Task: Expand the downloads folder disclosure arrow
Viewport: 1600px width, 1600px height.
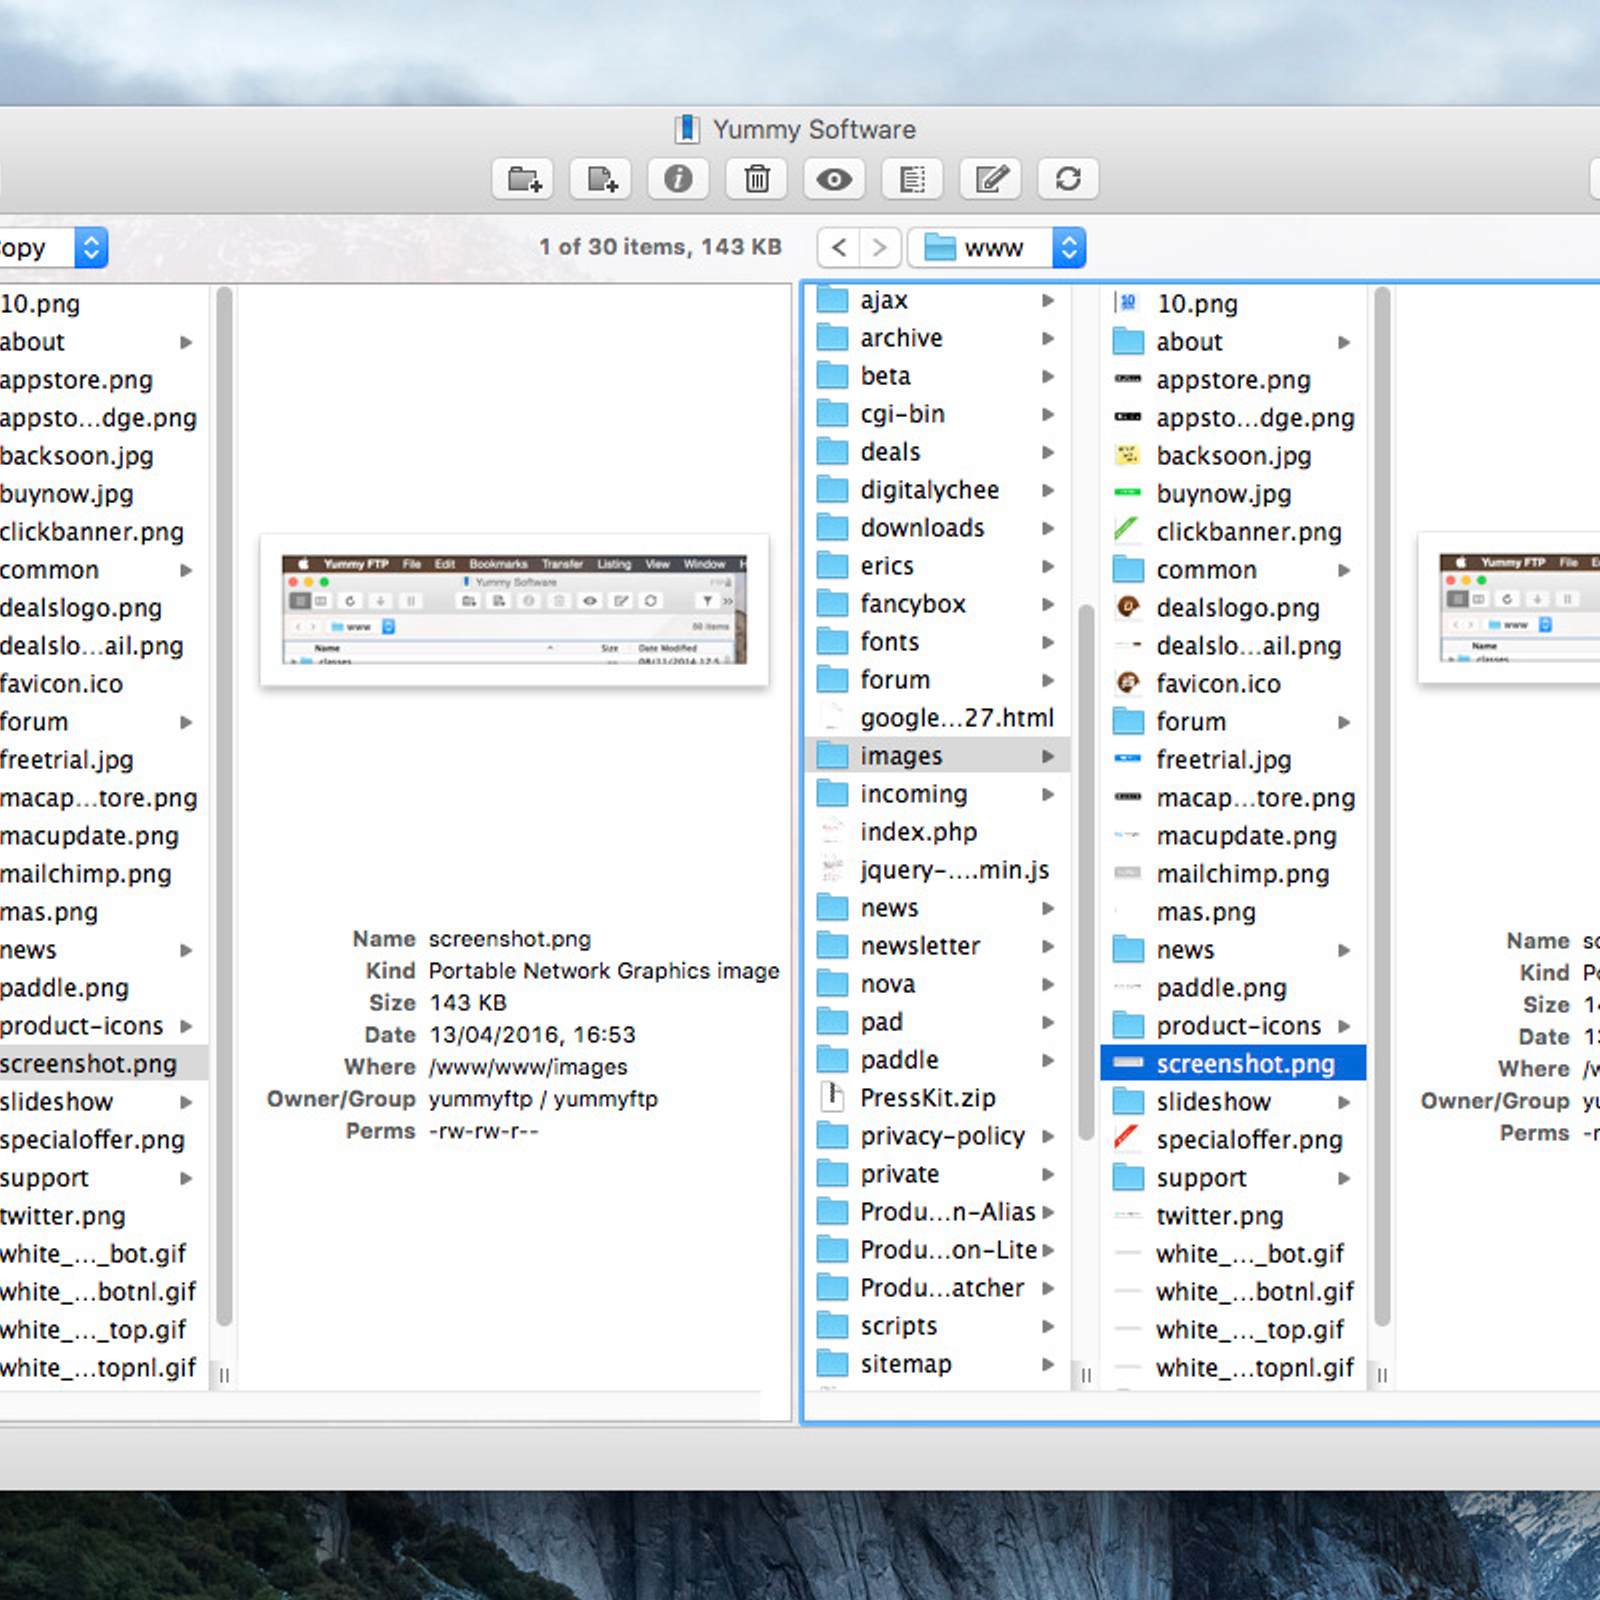Action: 1047,528
